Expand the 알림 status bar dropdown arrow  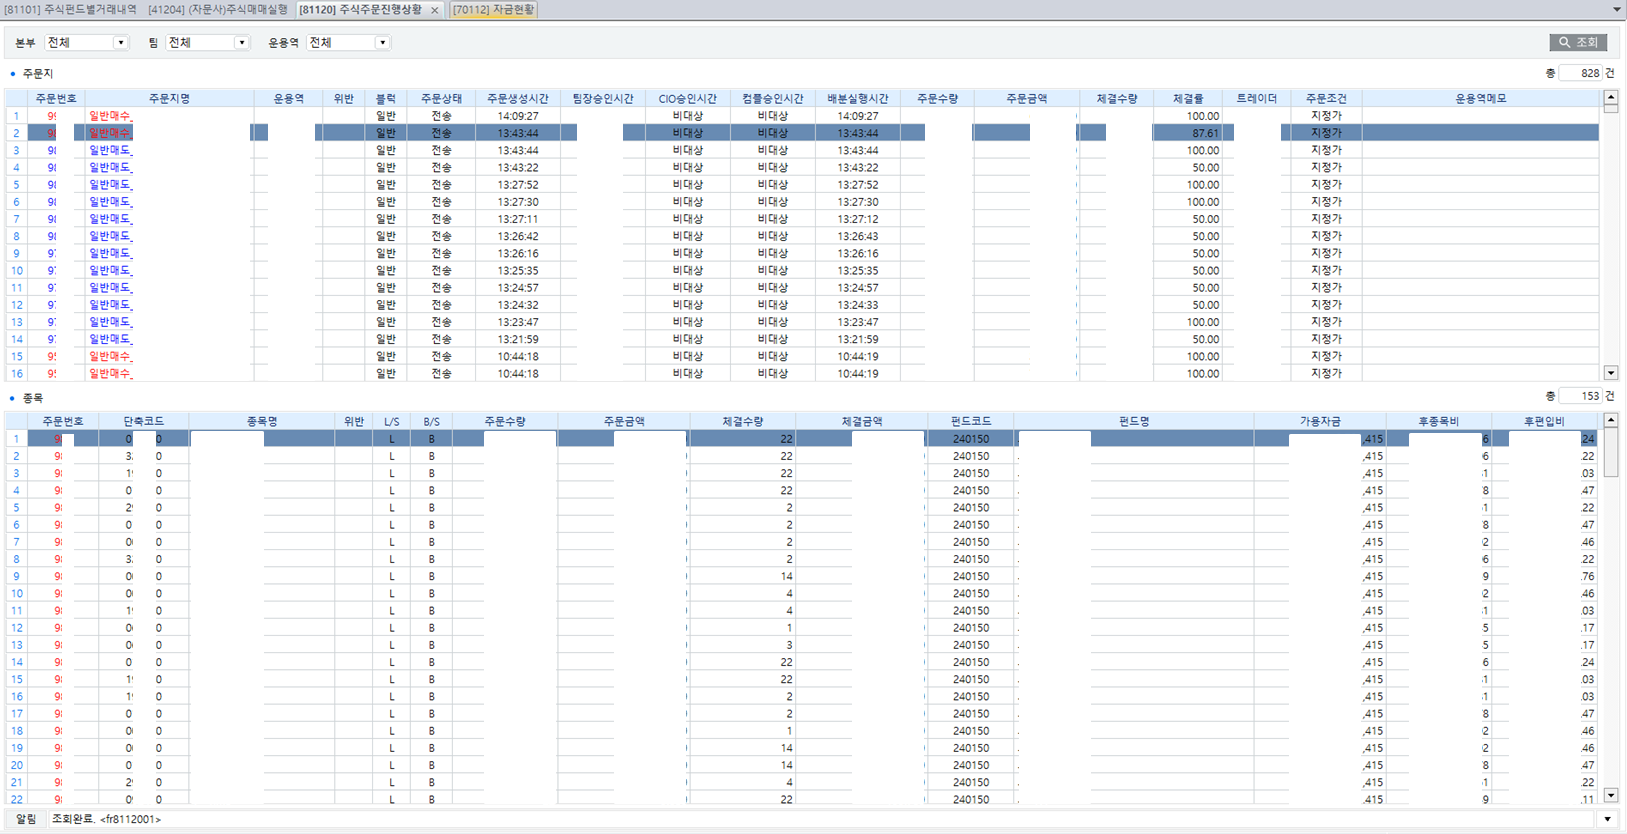tap(1607, 819)
